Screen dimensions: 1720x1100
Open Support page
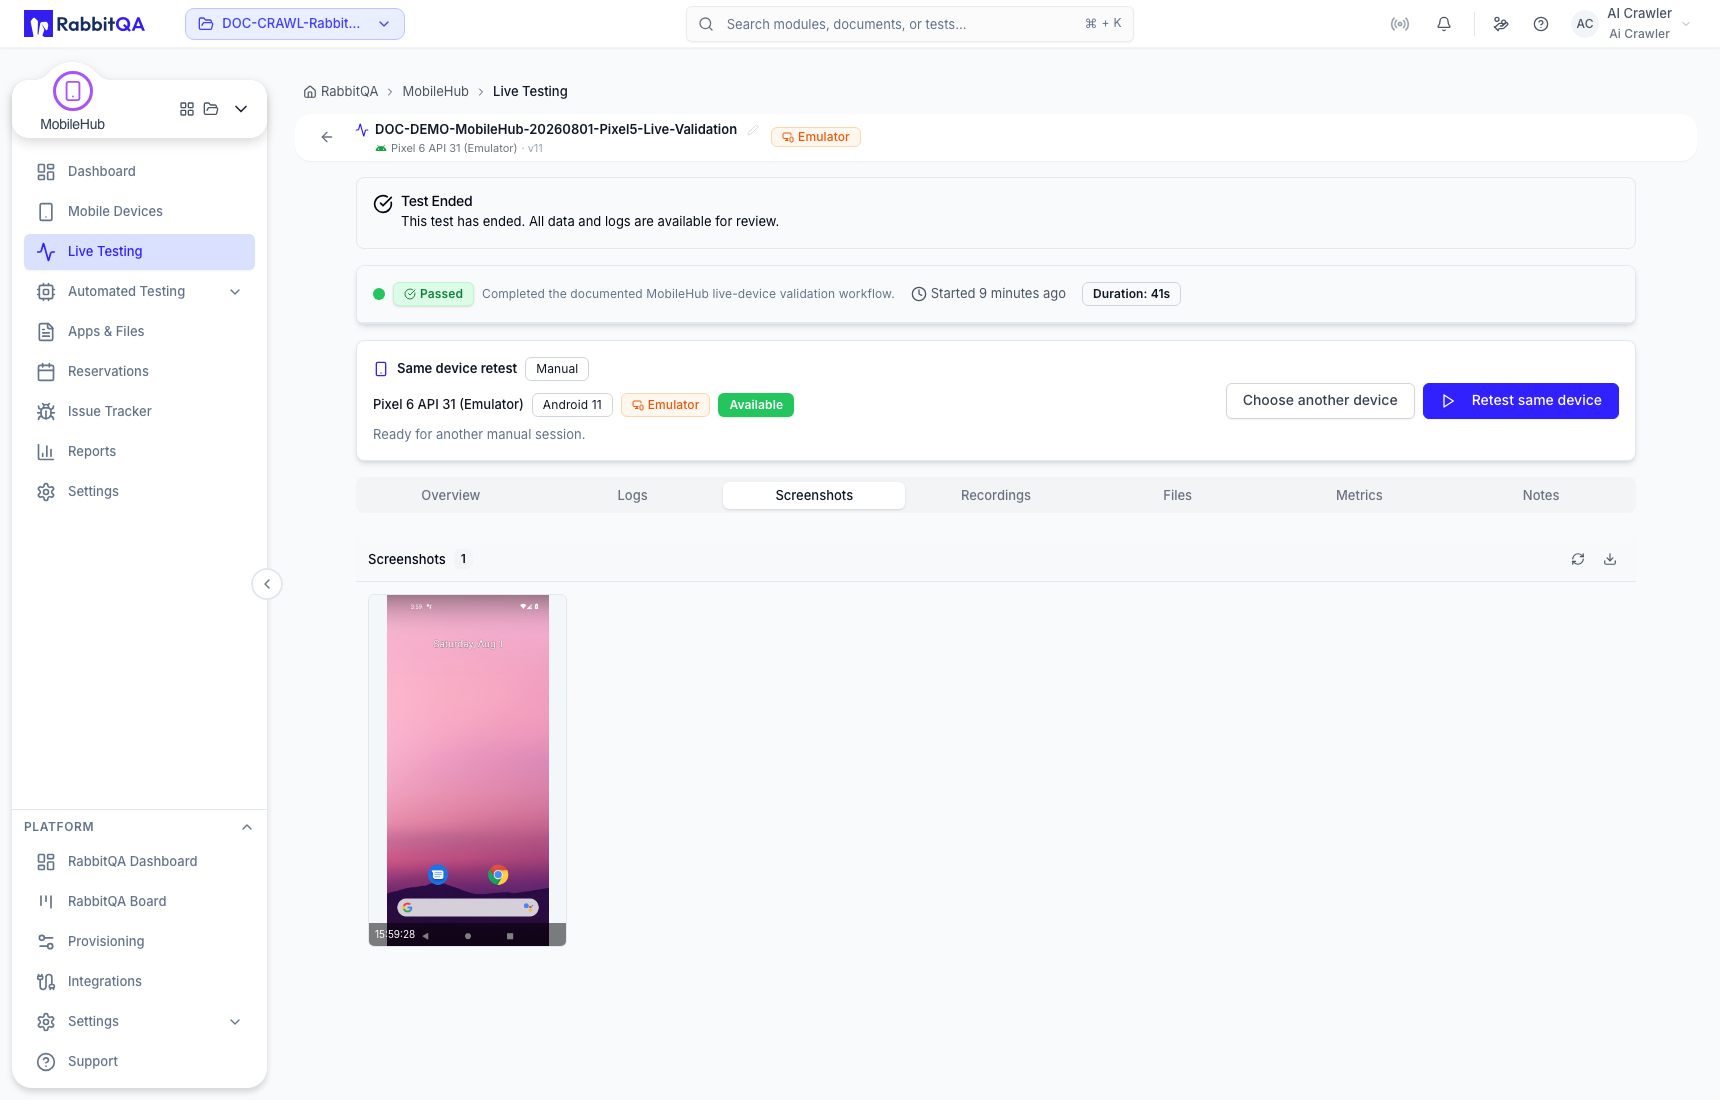[x=139, y=1061]
